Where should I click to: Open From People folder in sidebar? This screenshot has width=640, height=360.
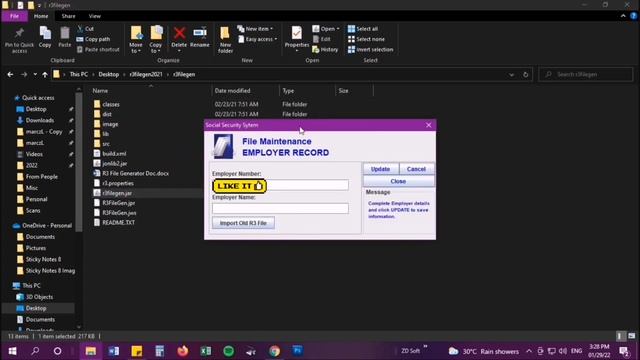pyautogui.click(x=42, y=177)
